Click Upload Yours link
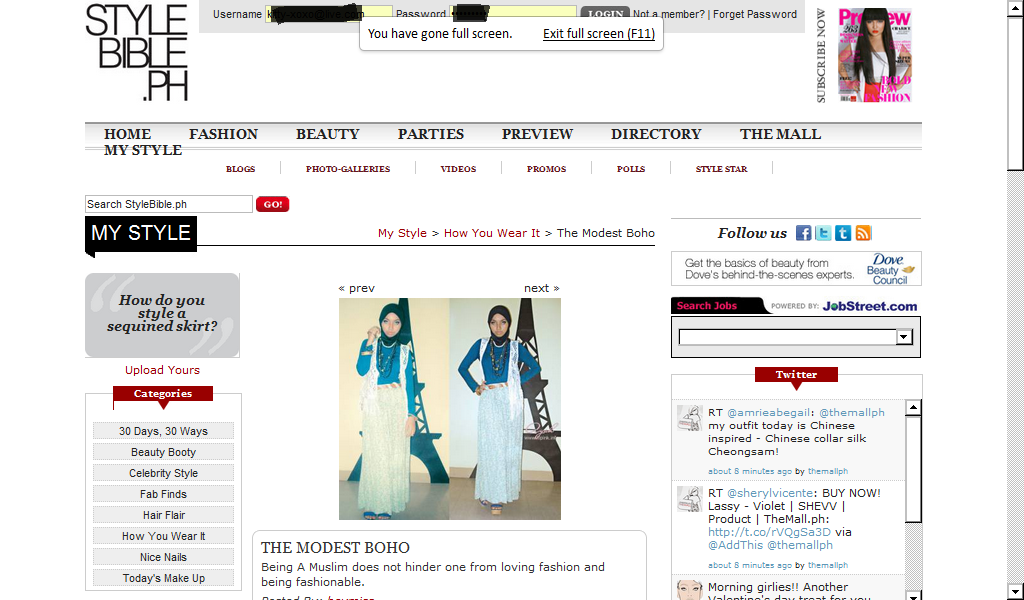The height and width of the screenshot is (600, 1024). pyautogui.click(x=163, y=370)
